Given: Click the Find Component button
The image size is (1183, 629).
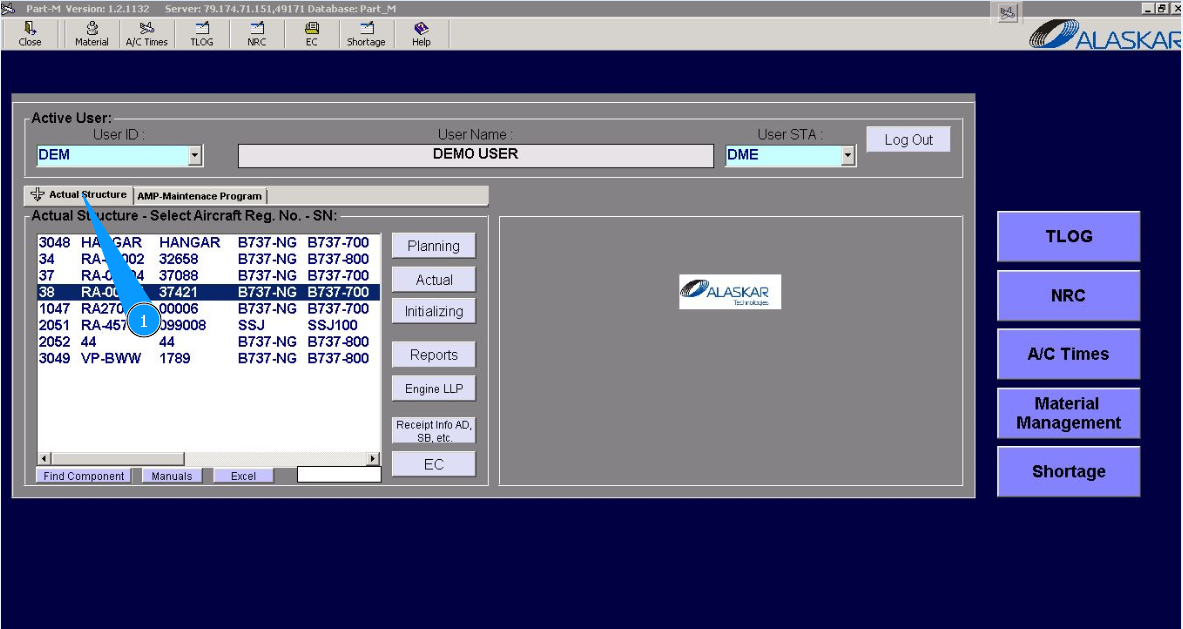Looking at the screenshot, I should pyautogui.click(x=84, y=476).
